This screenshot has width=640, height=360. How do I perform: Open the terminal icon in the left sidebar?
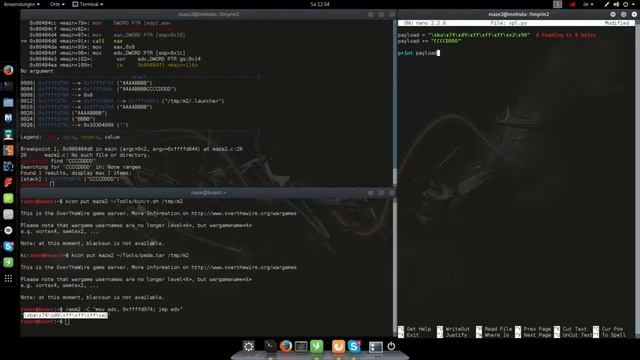(x=8, y=86)
